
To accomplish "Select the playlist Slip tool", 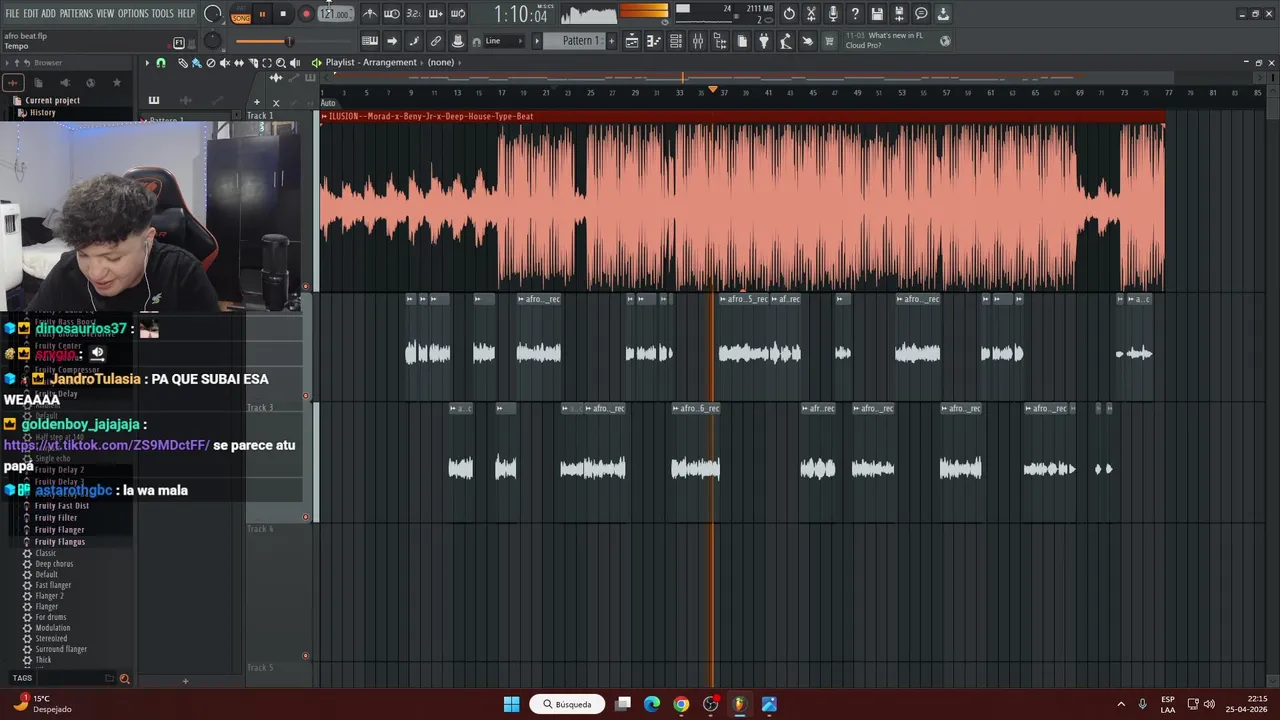I will point(238,63).
